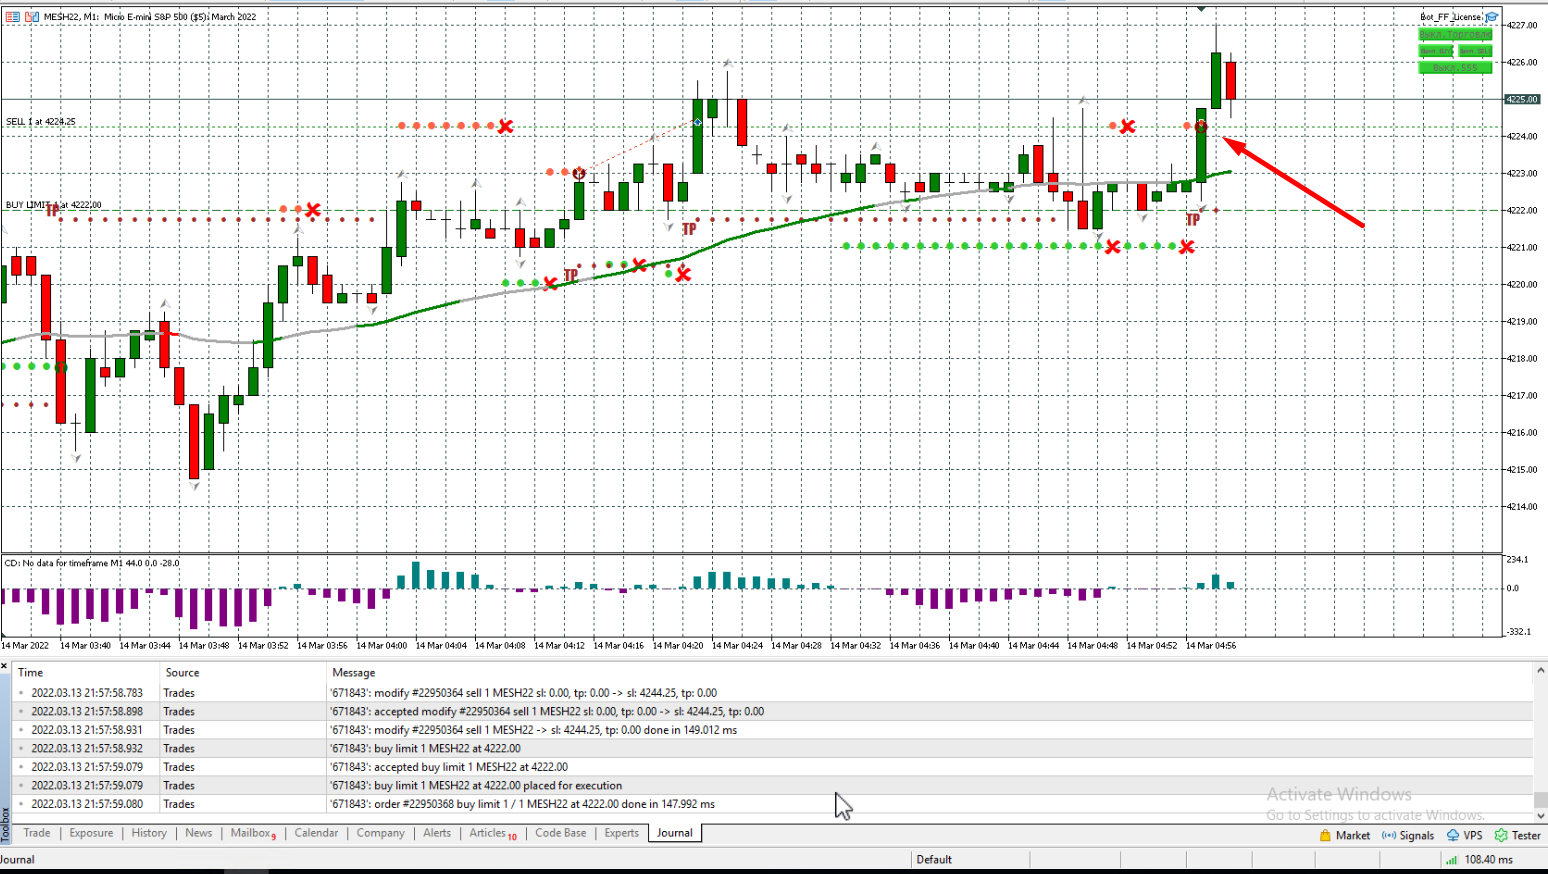Select the 'SELL 1 at 4224.25' order label
The image size is (1548, 874).
click(40, 122)
